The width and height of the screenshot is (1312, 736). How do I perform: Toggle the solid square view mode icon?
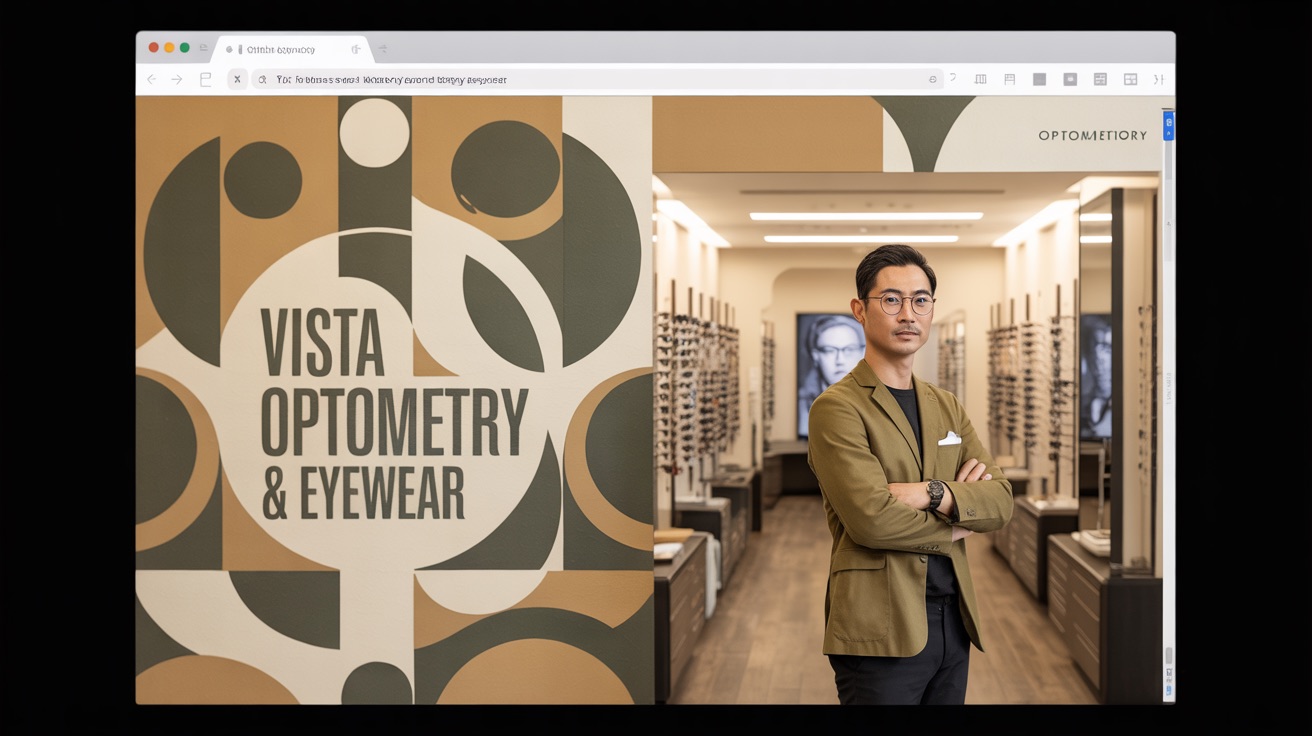click(1039, 78)
